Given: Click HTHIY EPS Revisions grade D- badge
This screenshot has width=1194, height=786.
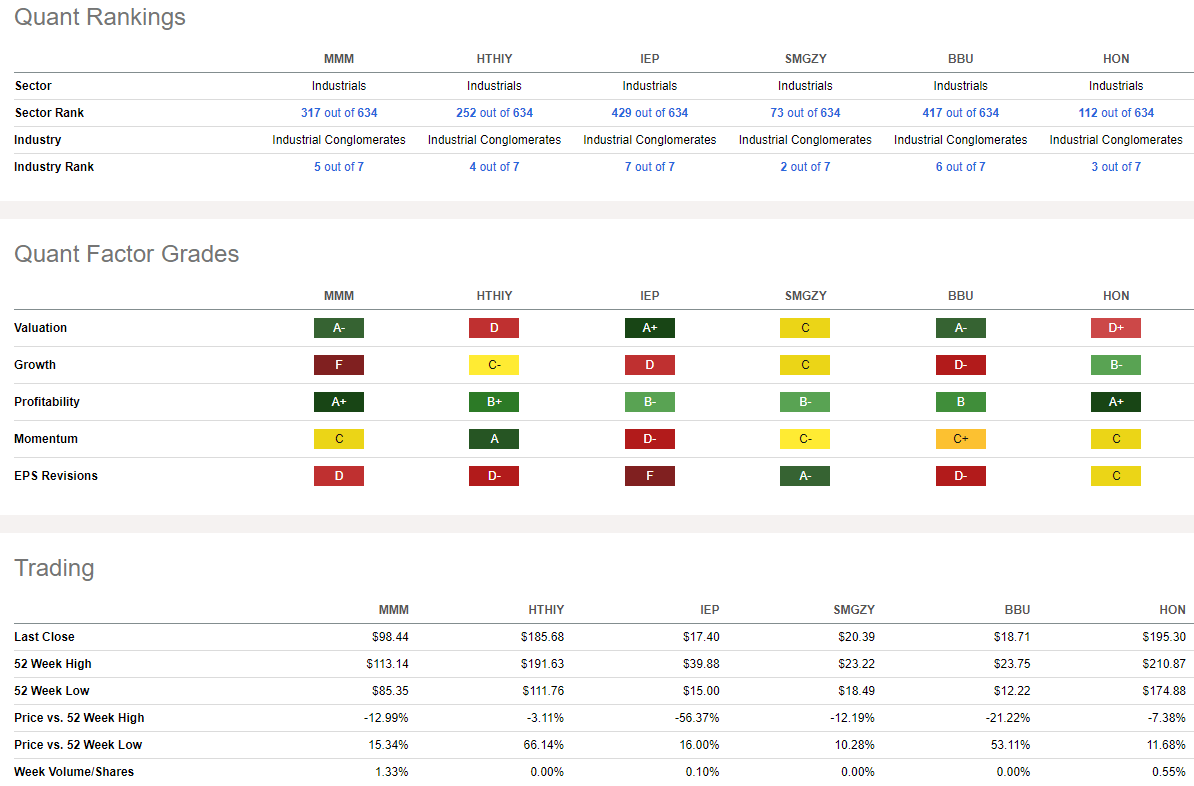Looking at the screenshot, I should tap(494, 476).
